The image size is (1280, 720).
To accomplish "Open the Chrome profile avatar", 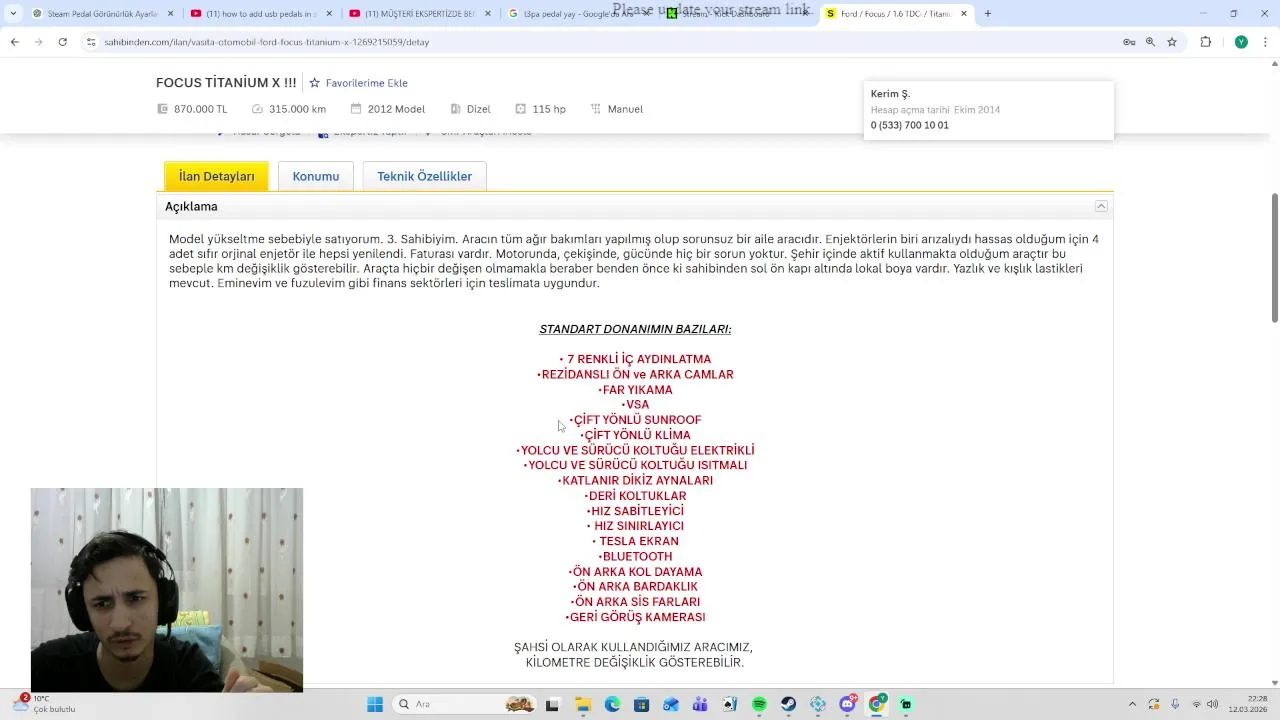I will pos(1241,42).
